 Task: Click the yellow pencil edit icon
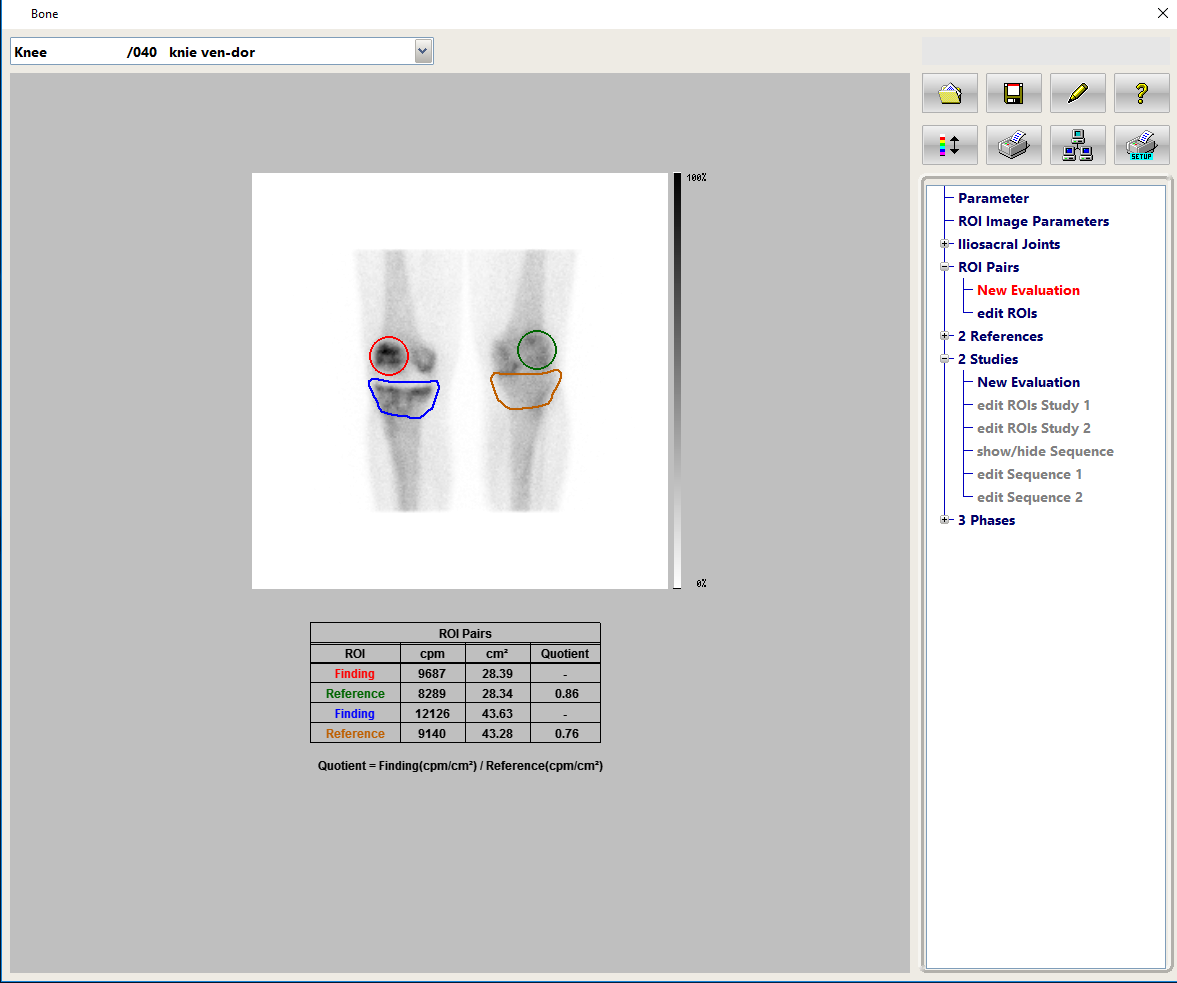click(x=1077, y=93)
